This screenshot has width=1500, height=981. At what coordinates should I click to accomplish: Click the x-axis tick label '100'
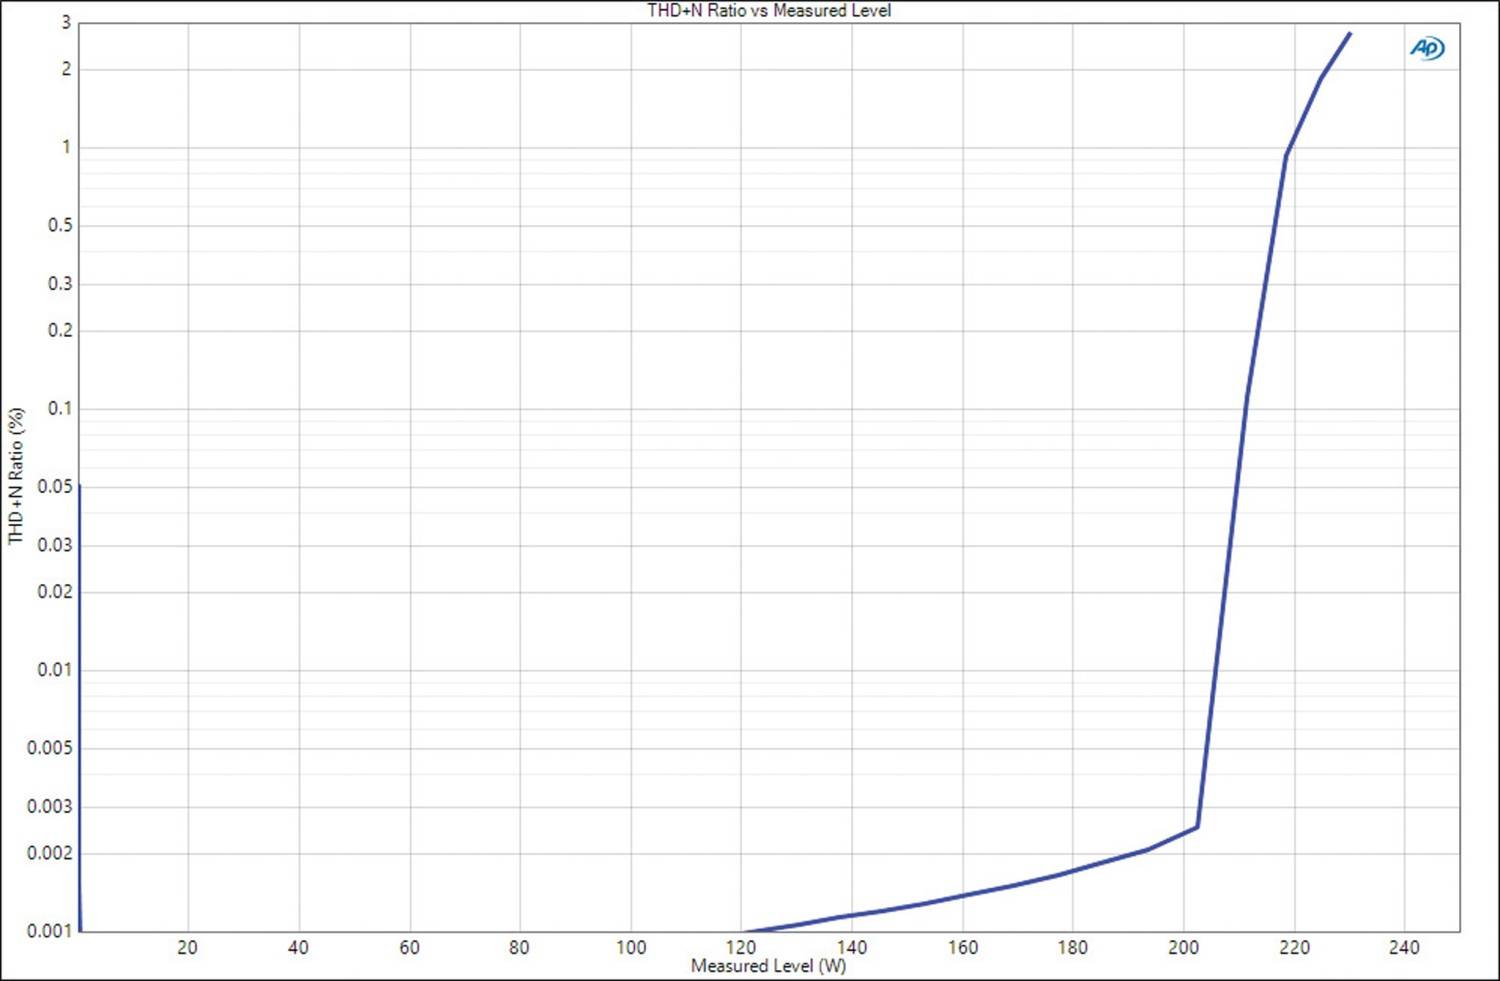pos(630,947)
